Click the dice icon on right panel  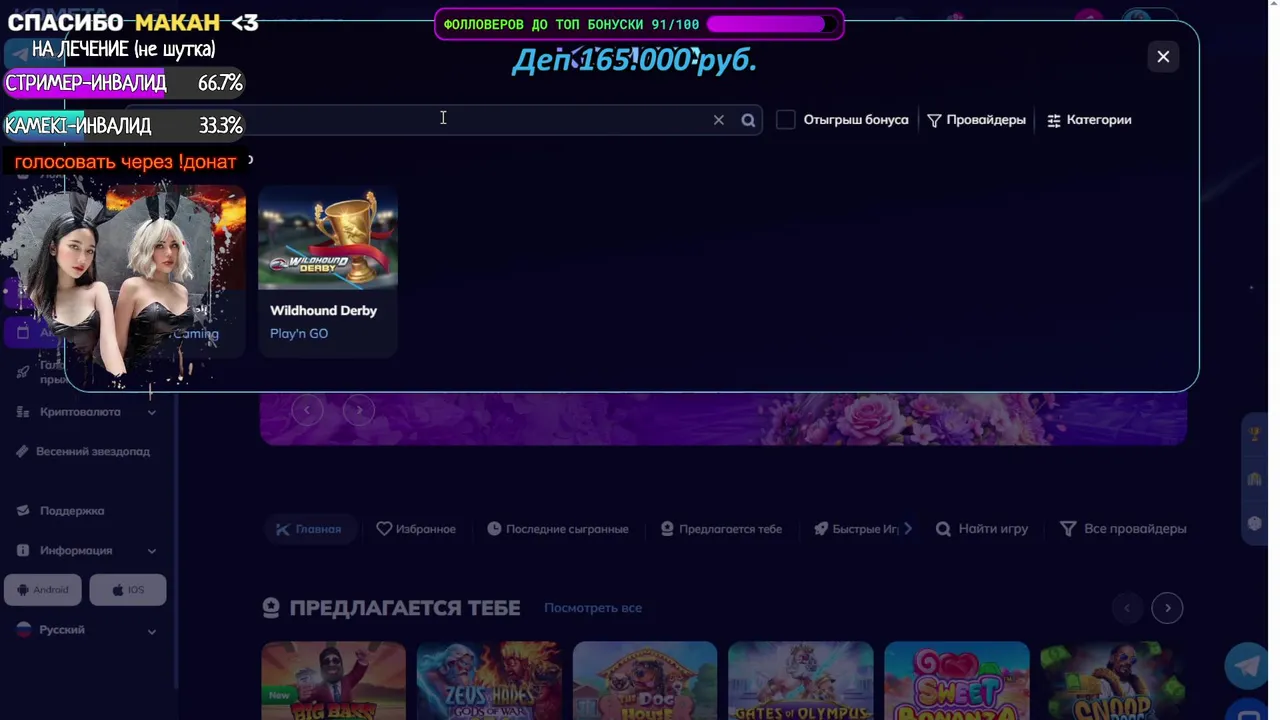pyautogui.click(x=1255, y=523)
